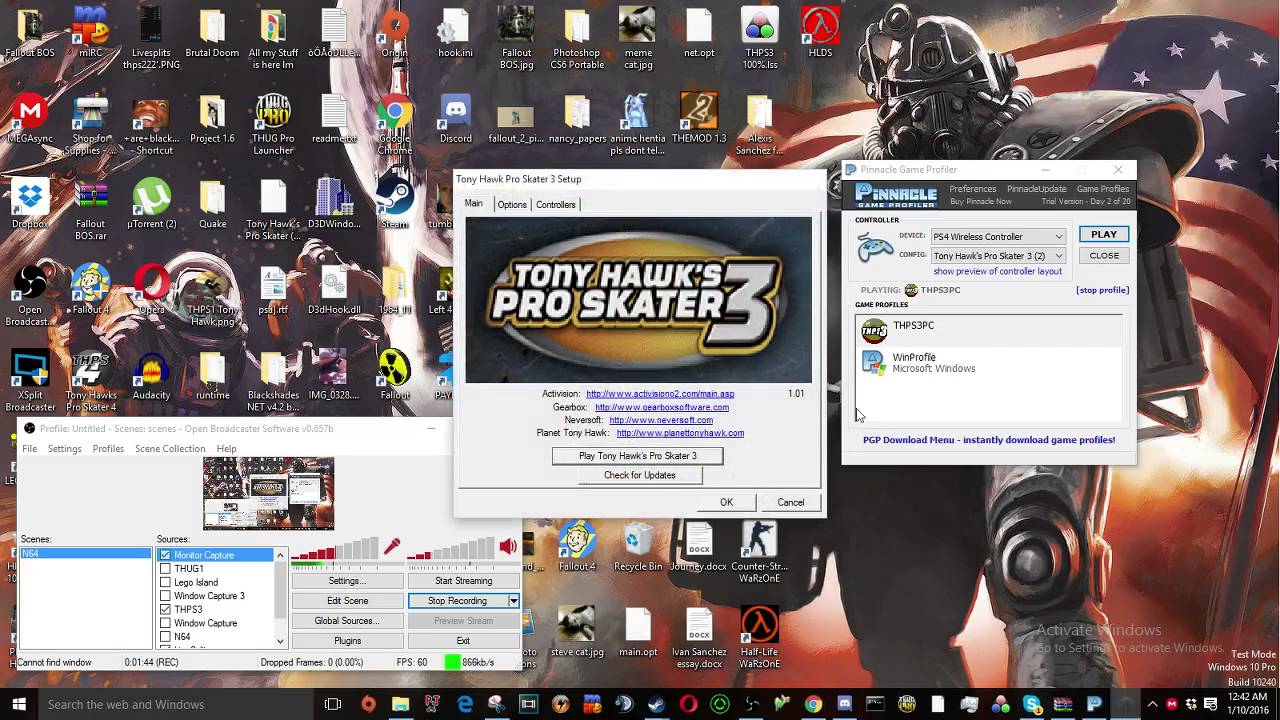Open XSplit Broadcaster desktop icon

tap(30, 378)
